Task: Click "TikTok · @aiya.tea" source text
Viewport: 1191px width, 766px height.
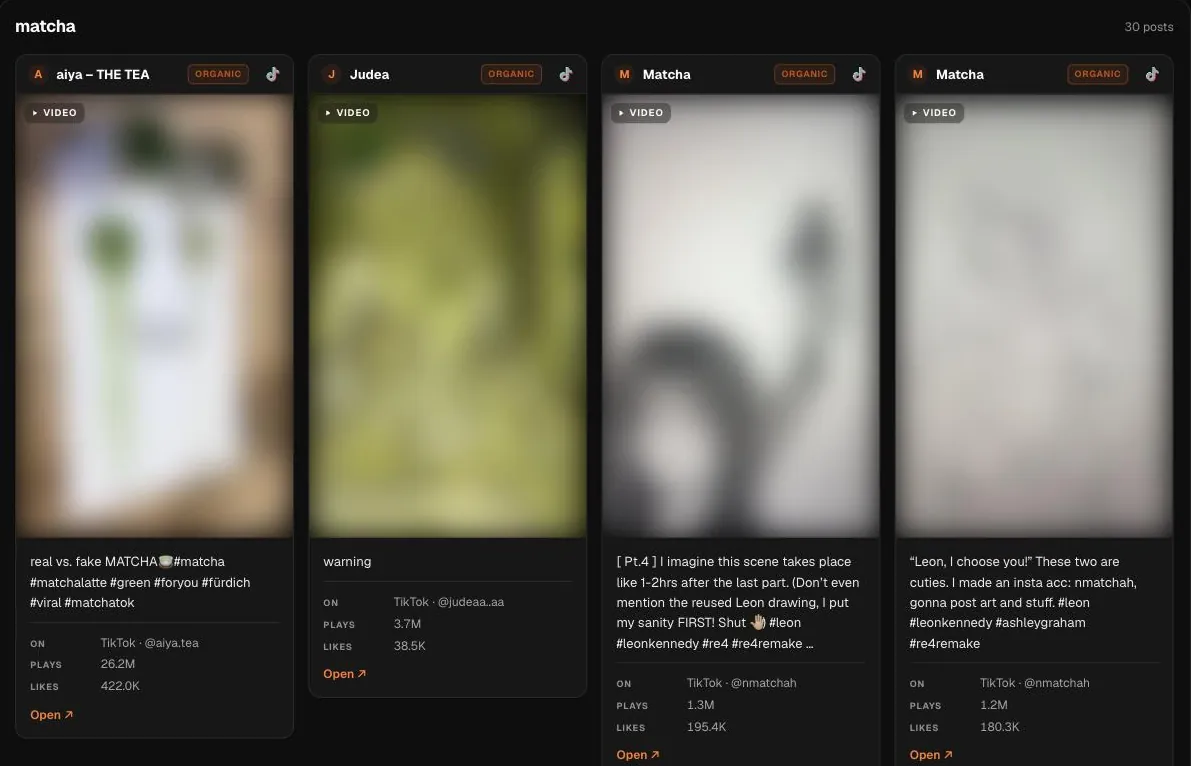Action: pos(150,643)
